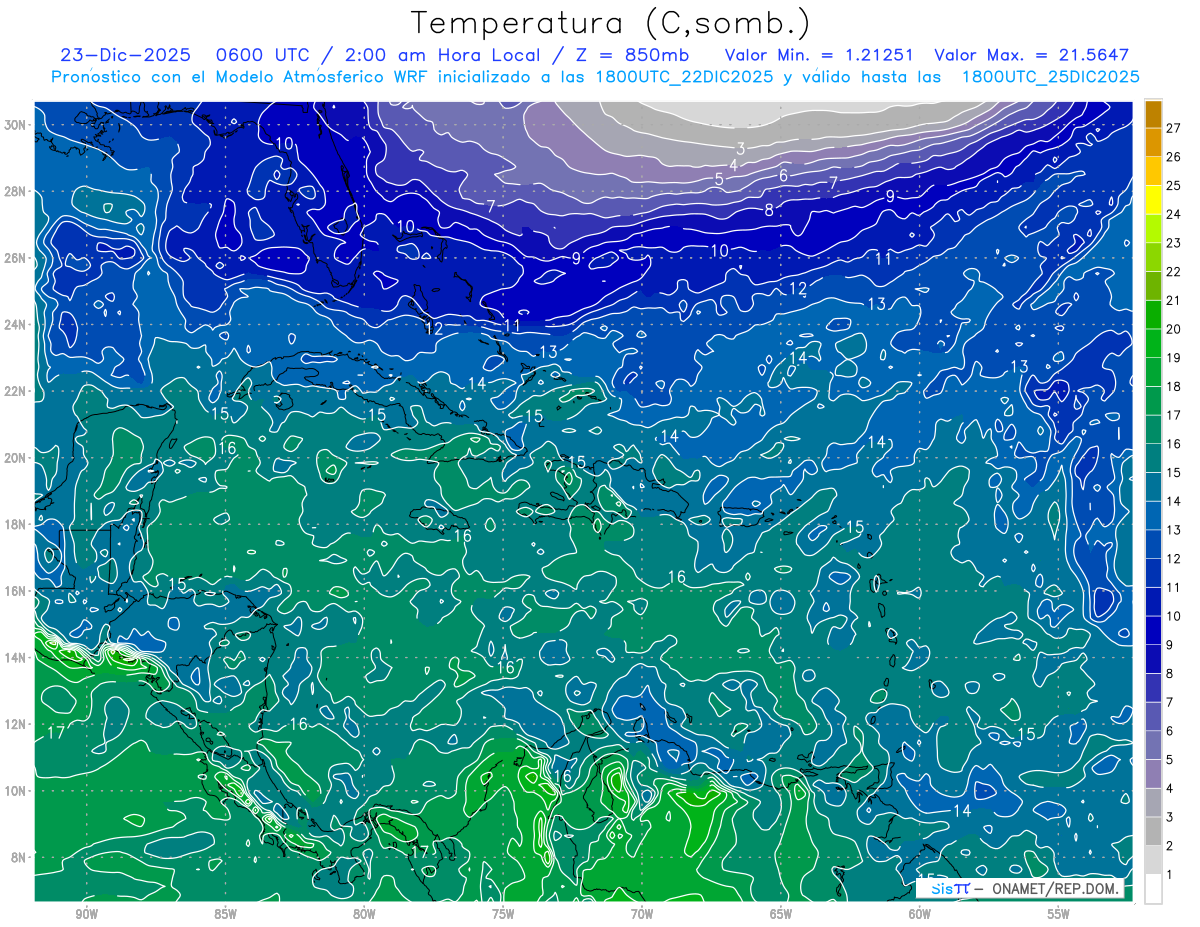The height and width of the screenshot is (927, 1200).
Task: Click the 'ONAMET/REP.DOM.' credit label
Action: (x=1056, y=888)
